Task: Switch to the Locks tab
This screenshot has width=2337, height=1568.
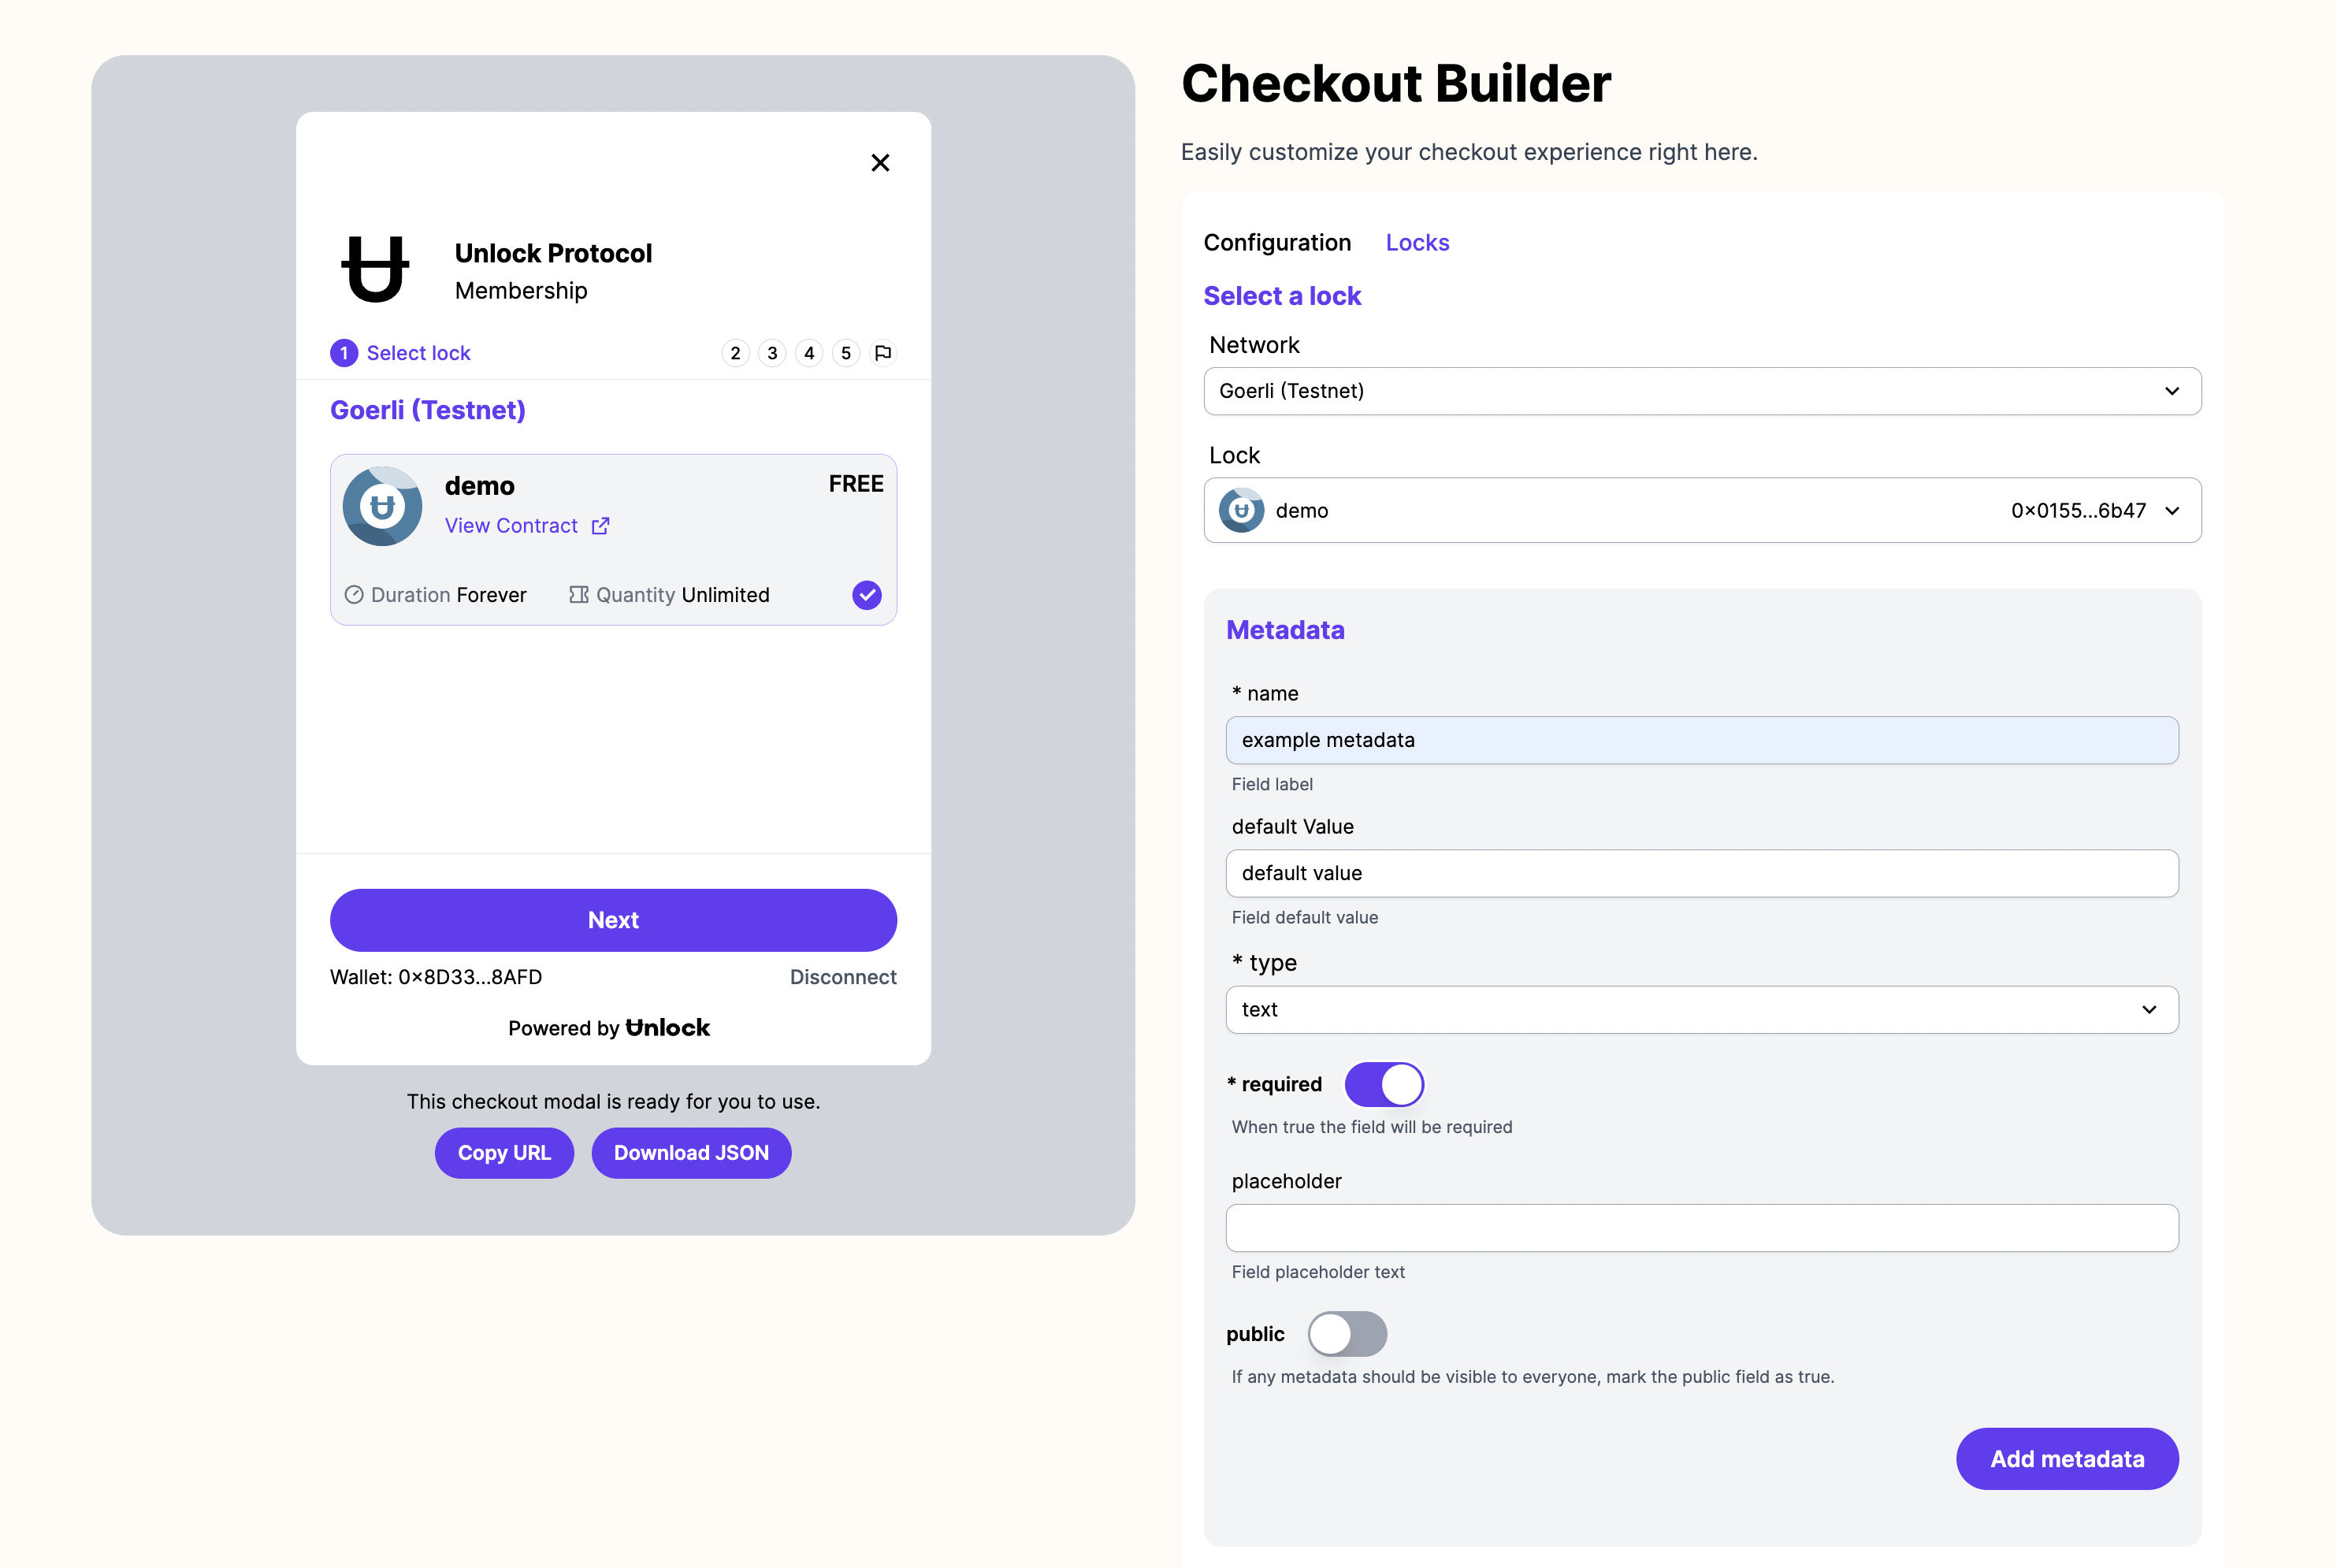Action: click(1417, 241)
